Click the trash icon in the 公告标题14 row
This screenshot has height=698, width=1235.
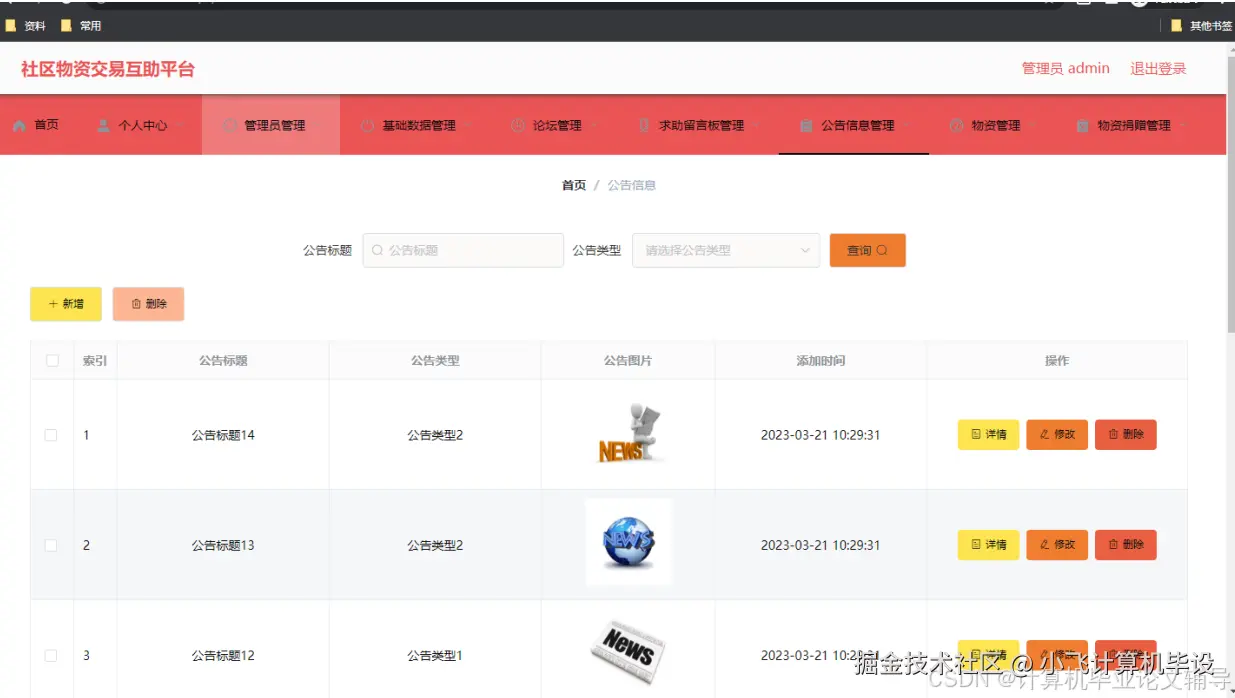coord(1113,434)
